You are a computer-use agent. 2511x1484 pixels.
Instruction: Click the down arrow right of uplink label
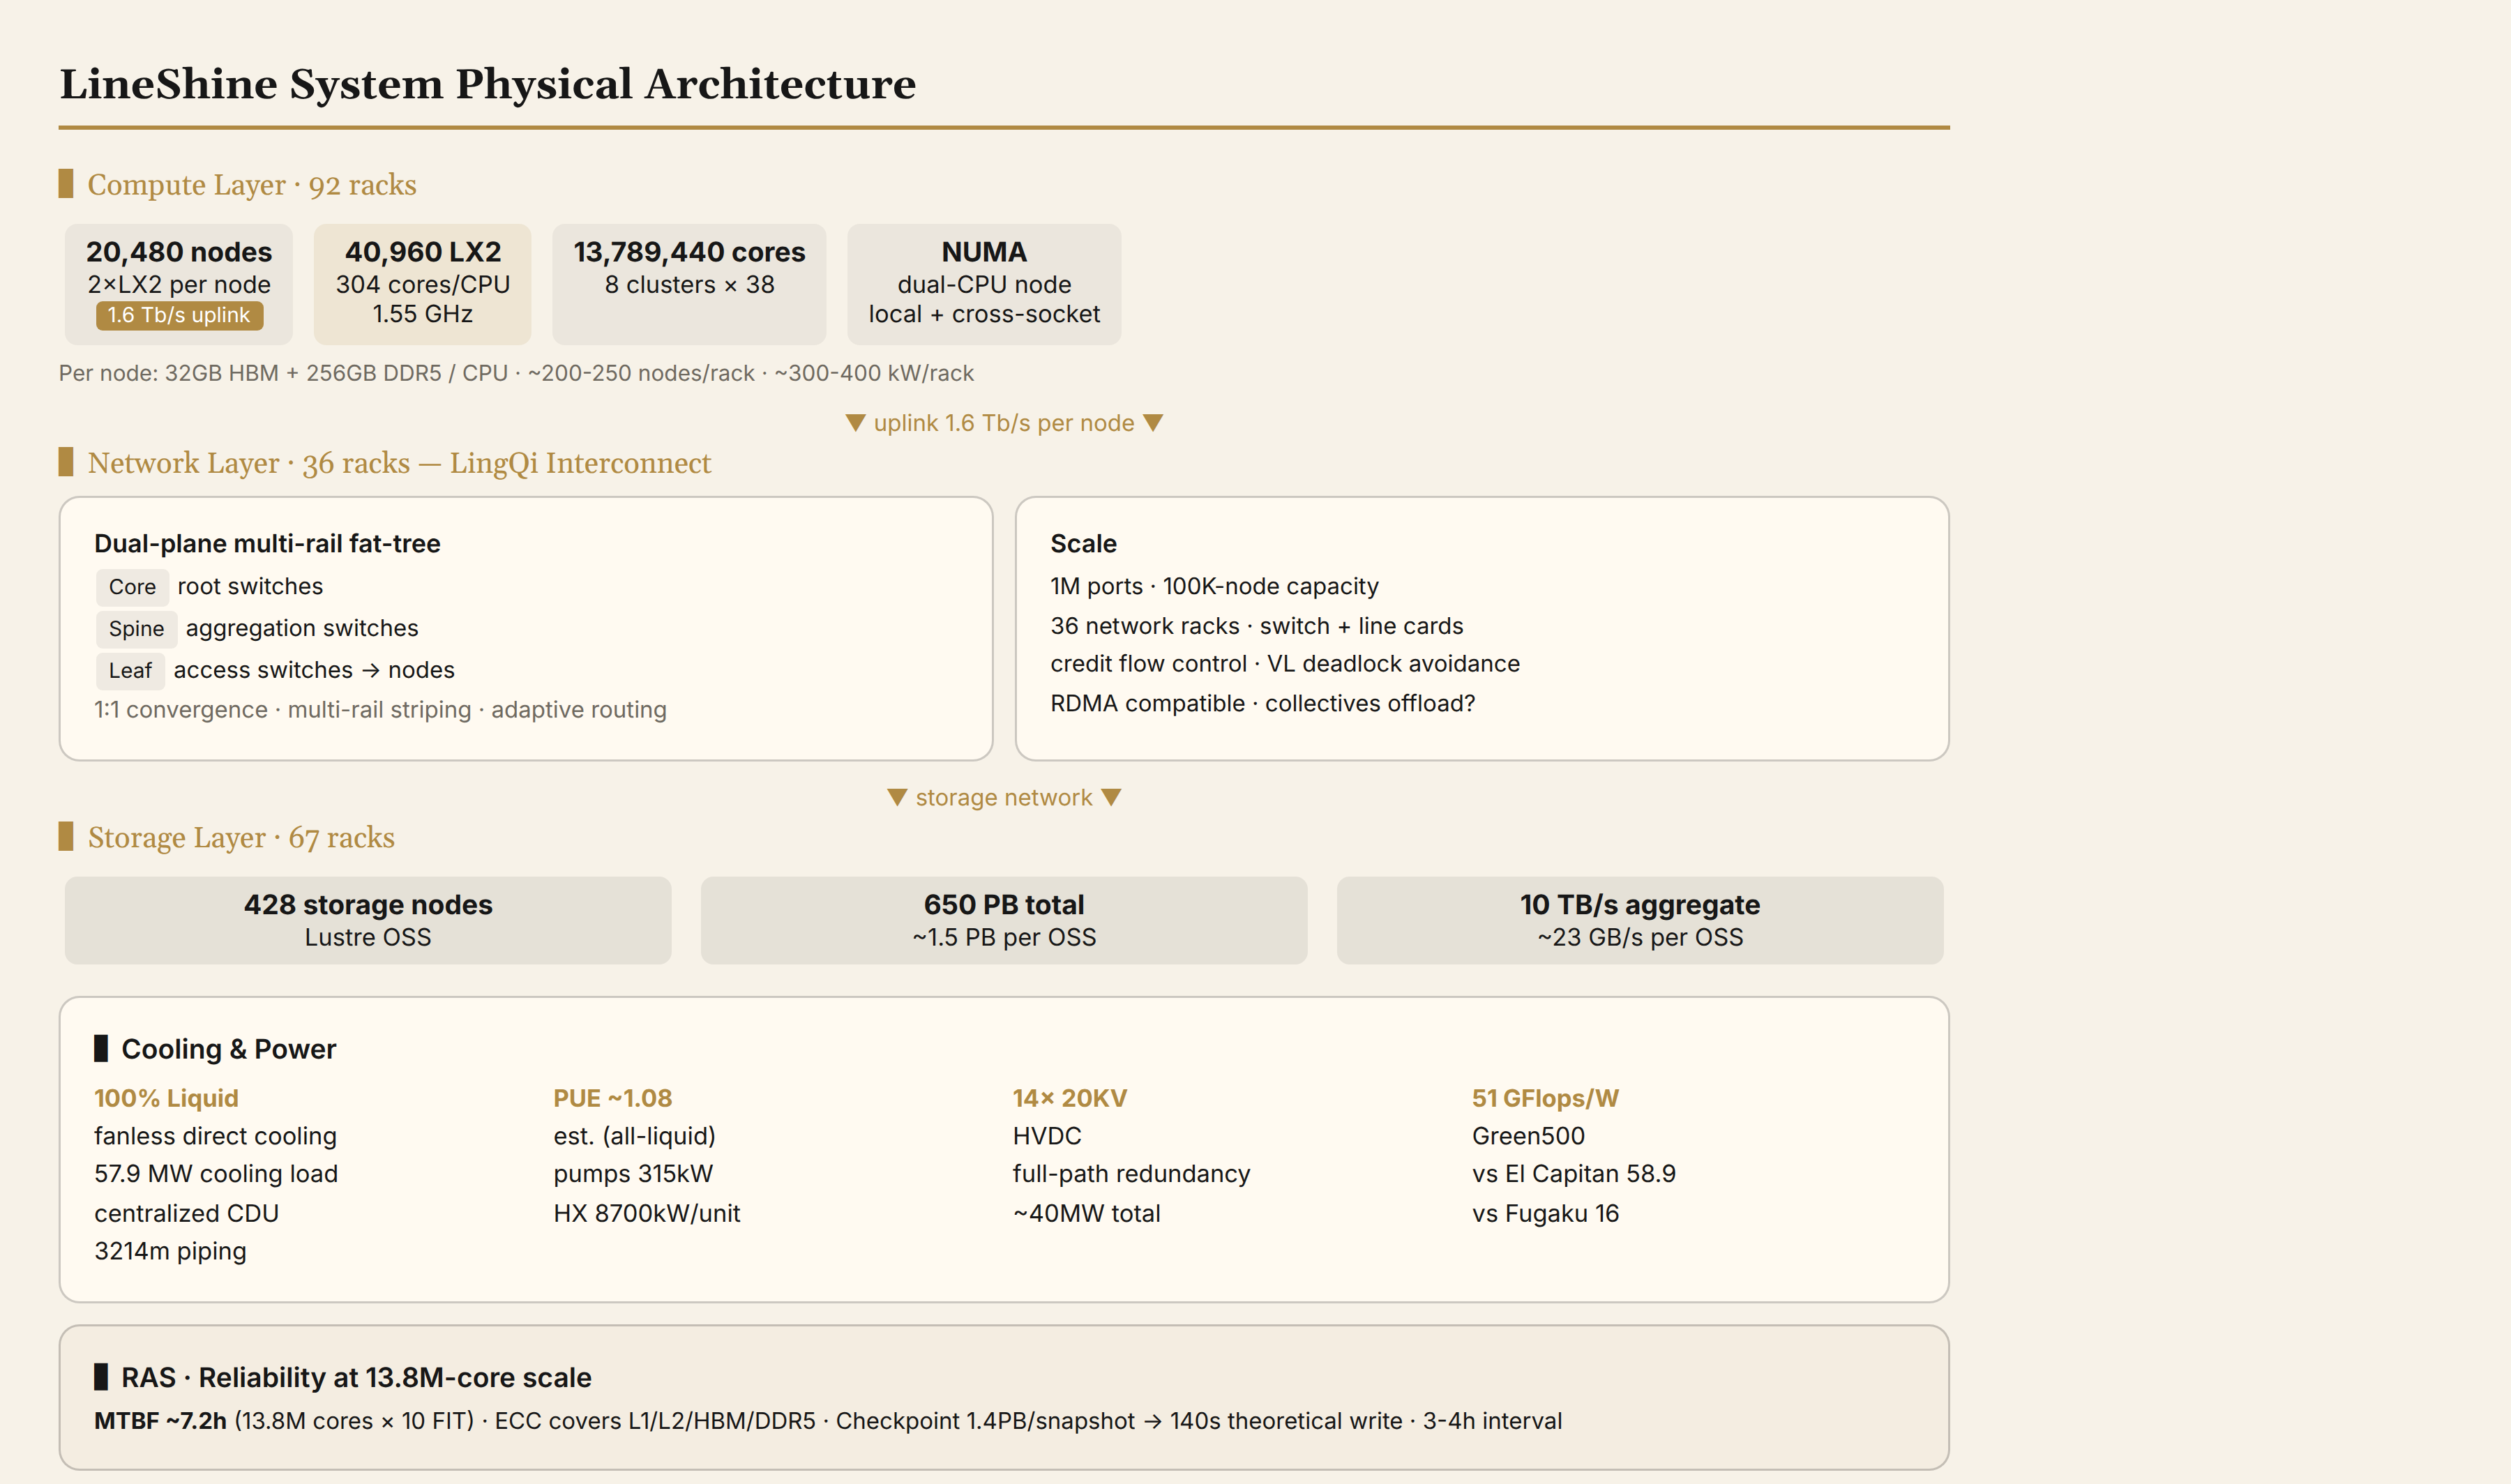tap(1153, 423)
